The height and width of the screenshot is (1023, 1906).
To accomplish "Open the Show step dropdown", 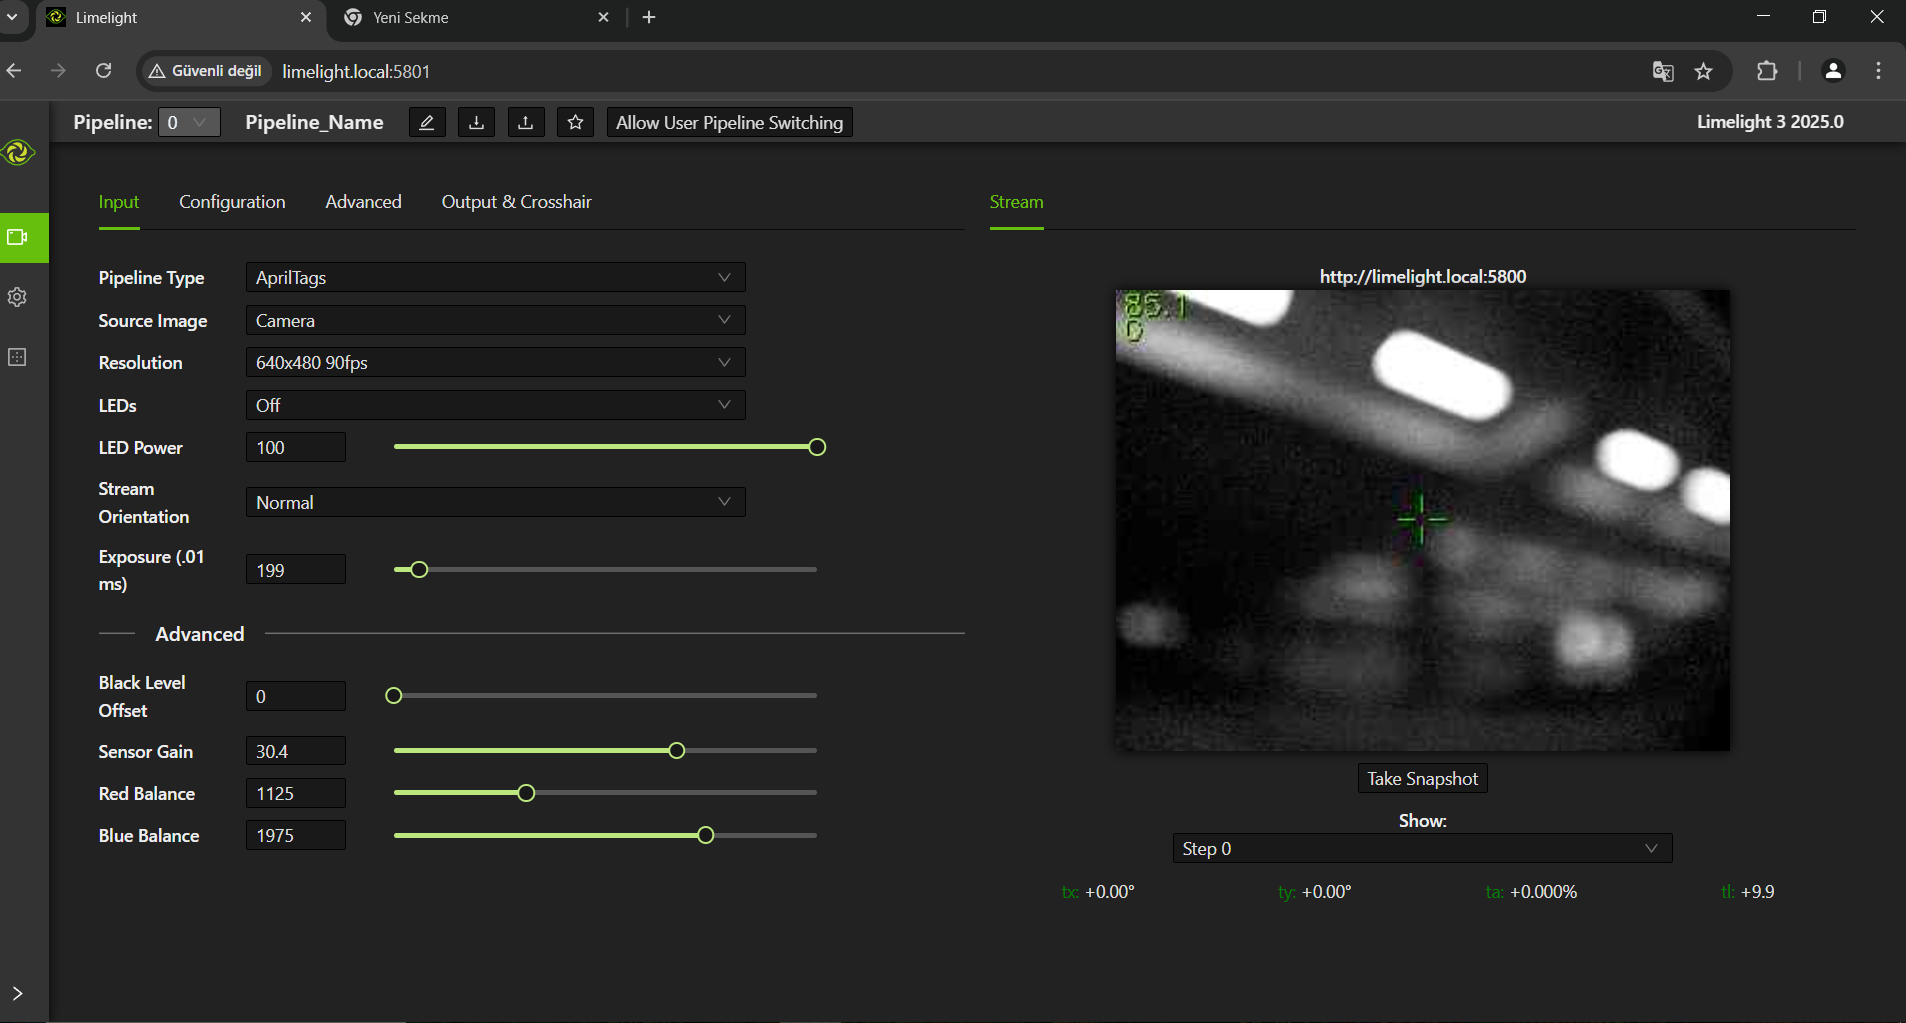I will click(x=1422, y=848).
